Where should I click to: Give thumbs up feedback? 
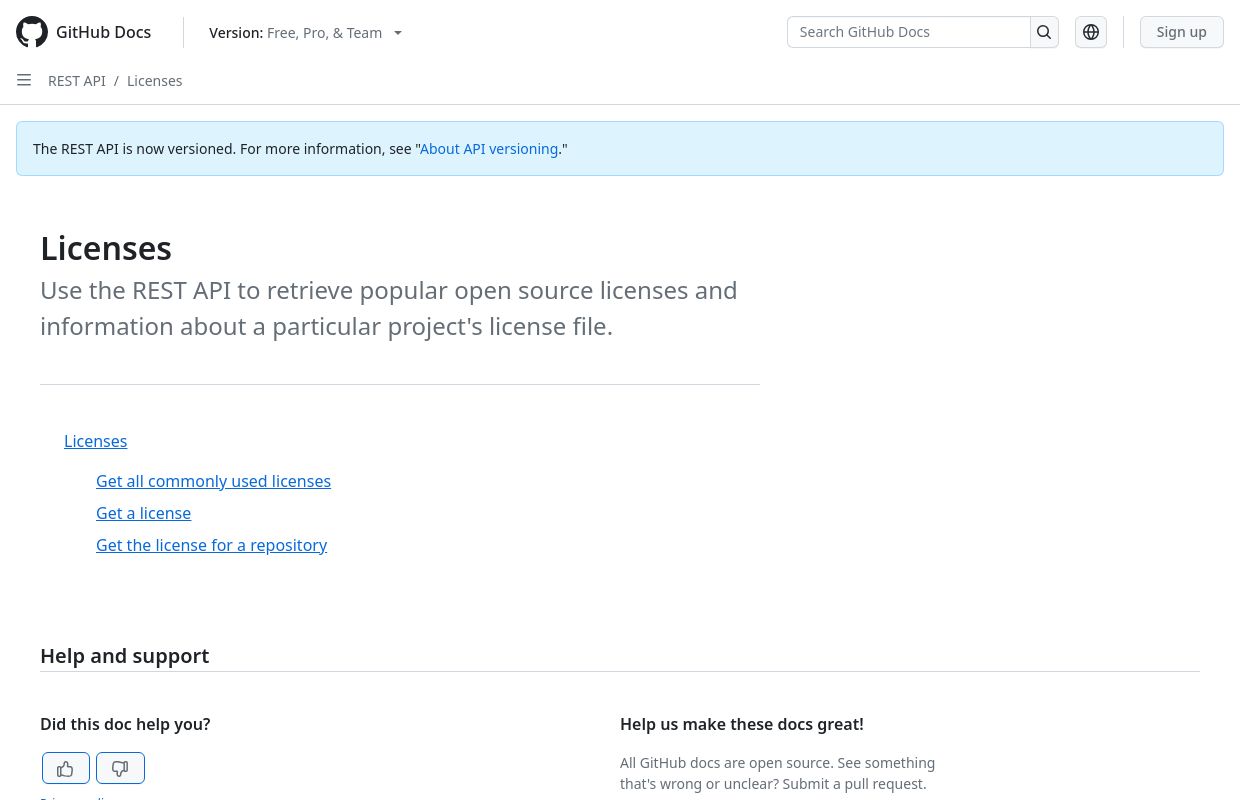[66, 768]
